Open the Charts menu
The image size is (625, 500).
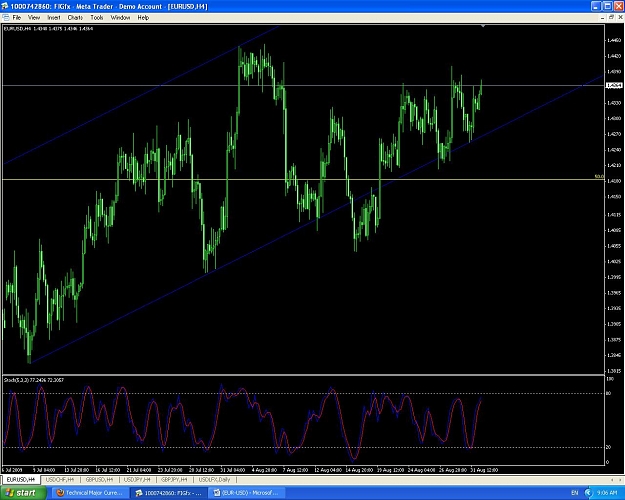pos(75,18)
